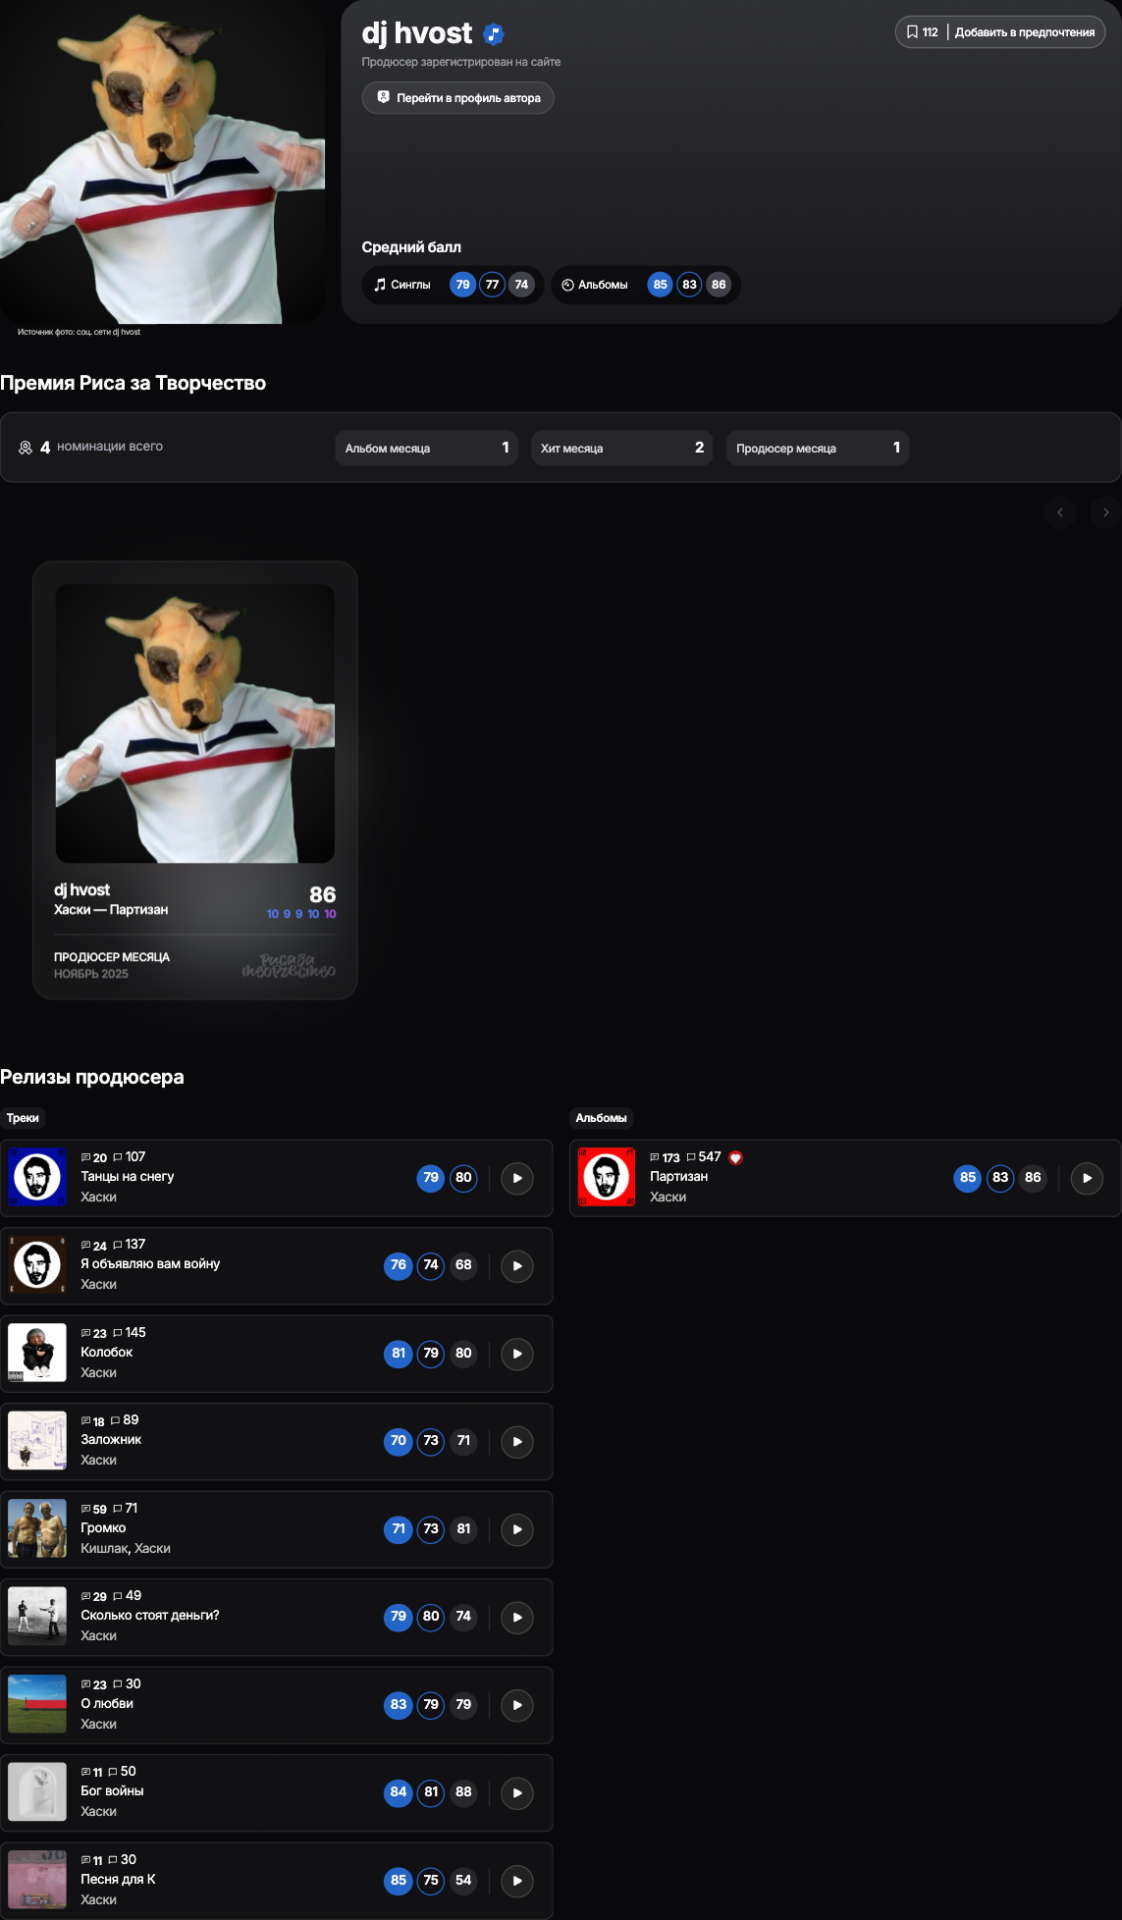Add dj hvost to preferences
This screenshot has width=1122, height=1920.
click(x=1024, y=32)
